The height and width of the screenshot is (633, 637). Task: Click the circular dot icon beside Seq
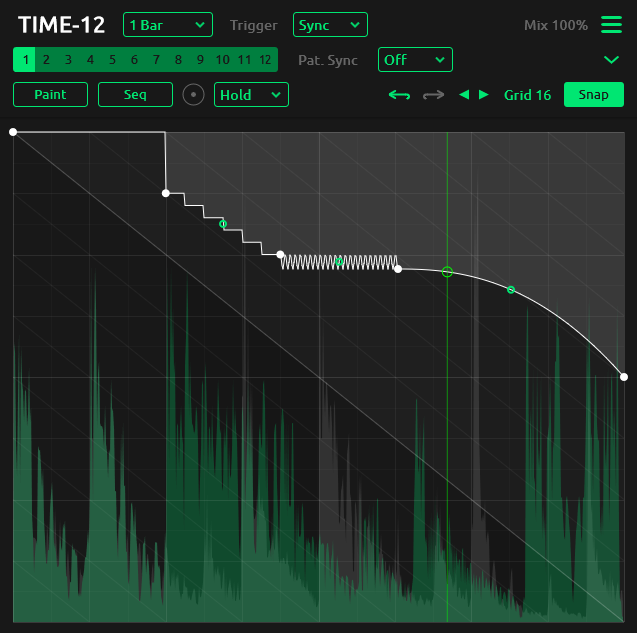[x=194, y=95]
